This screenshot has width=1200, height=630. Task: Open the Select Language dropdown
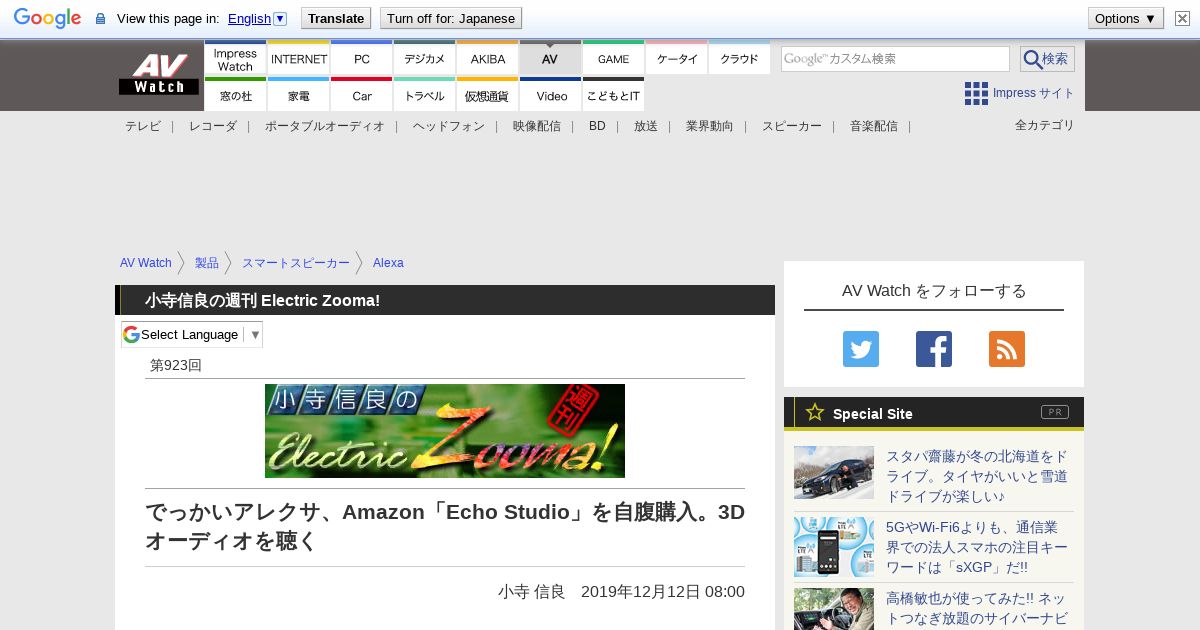pos(192,334)
